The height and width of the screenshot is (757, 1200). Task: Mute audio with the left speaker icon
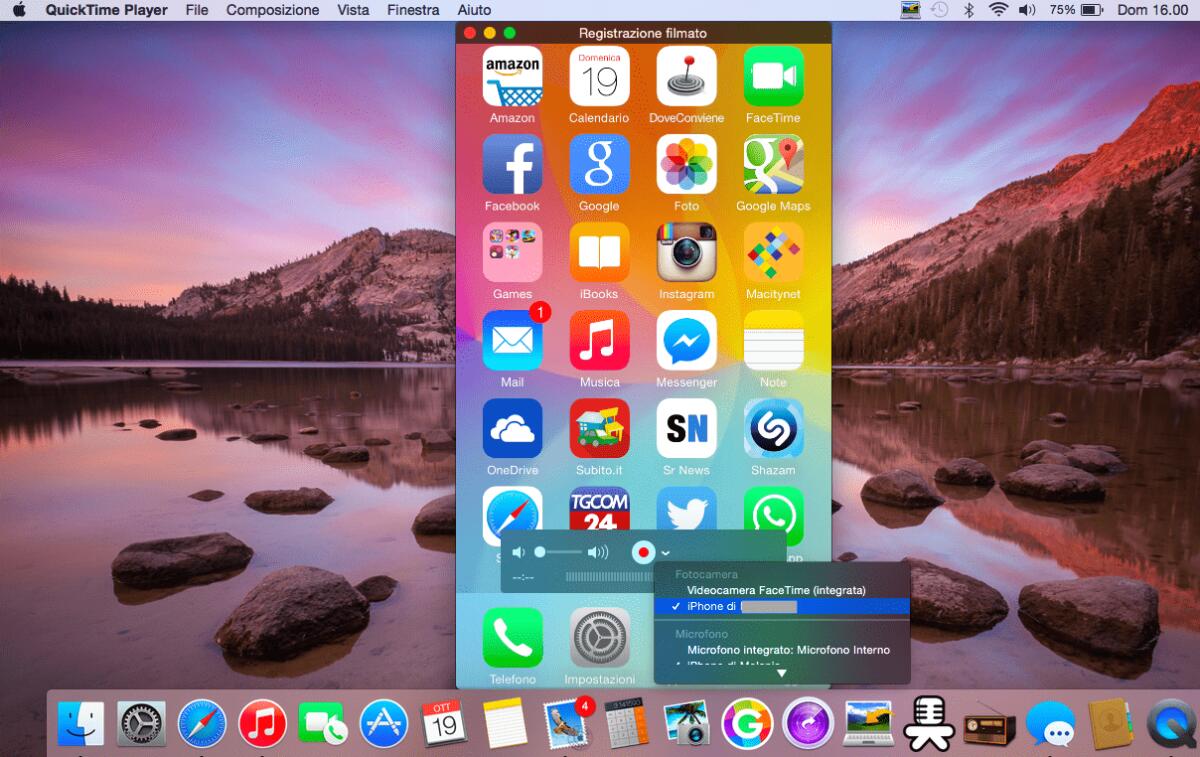tap(519, 551)
